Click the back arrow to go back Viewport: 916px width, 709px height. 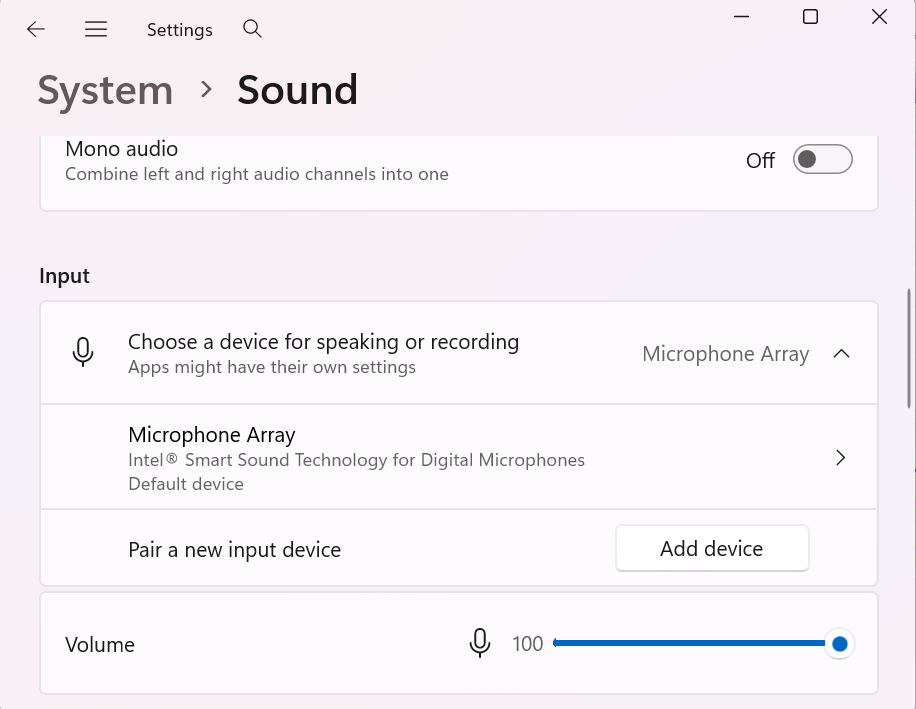[x=35, y=29]
